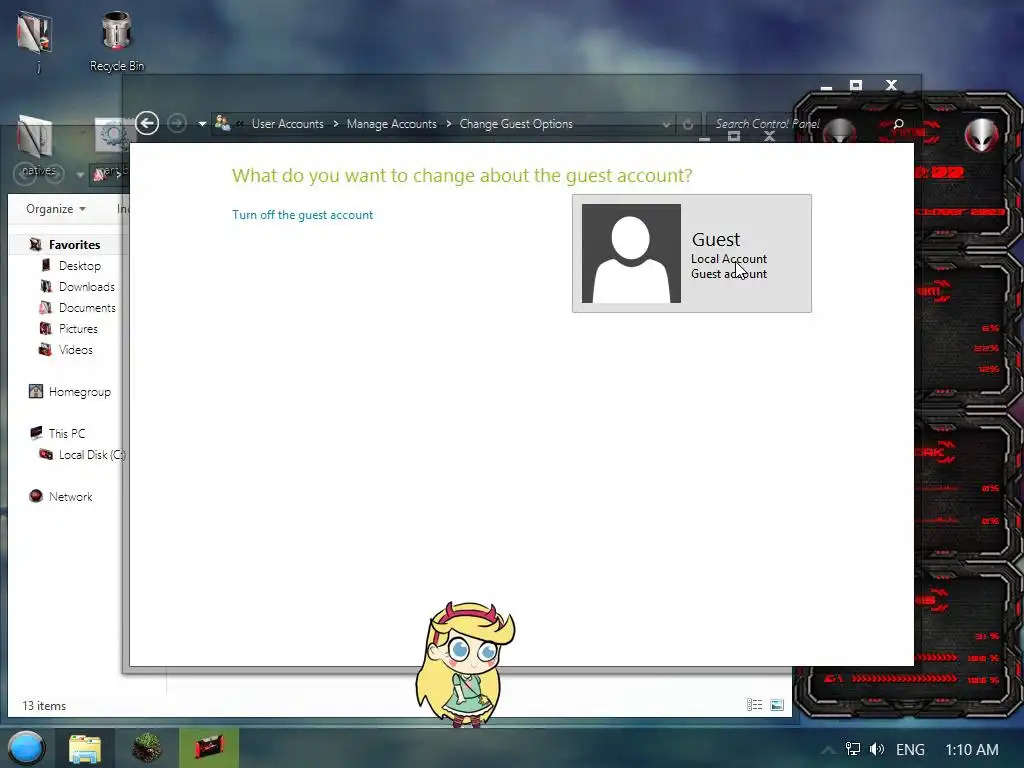The image size is (1024, 768).
Task: Click the Favorites star icon
Action: (x=36, y=244)
